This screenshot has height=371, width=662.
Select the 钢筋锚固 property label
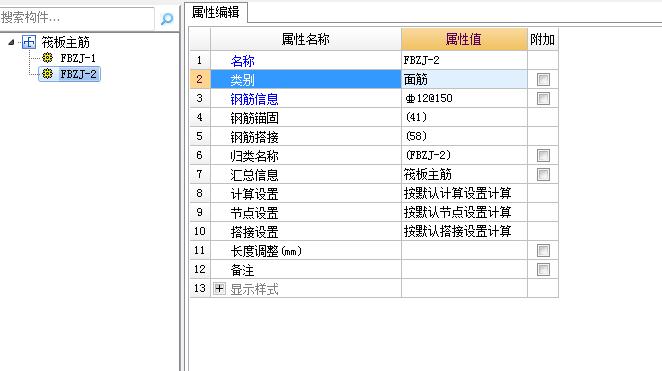pos(254,118)
